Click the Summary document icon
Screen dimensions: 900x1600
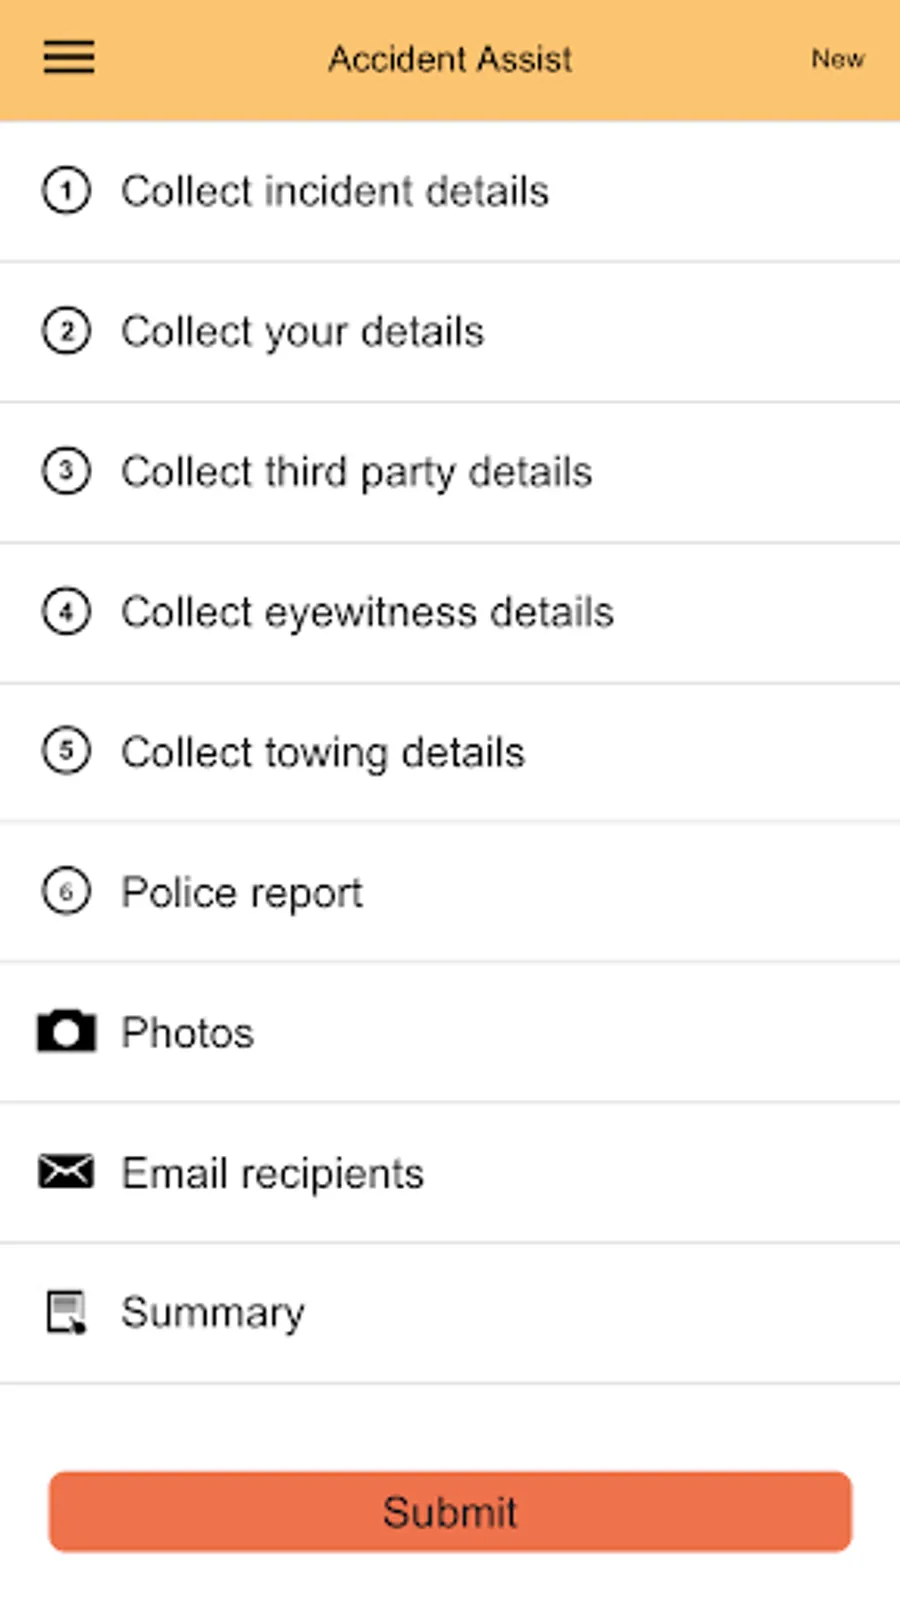point(66,1312)
